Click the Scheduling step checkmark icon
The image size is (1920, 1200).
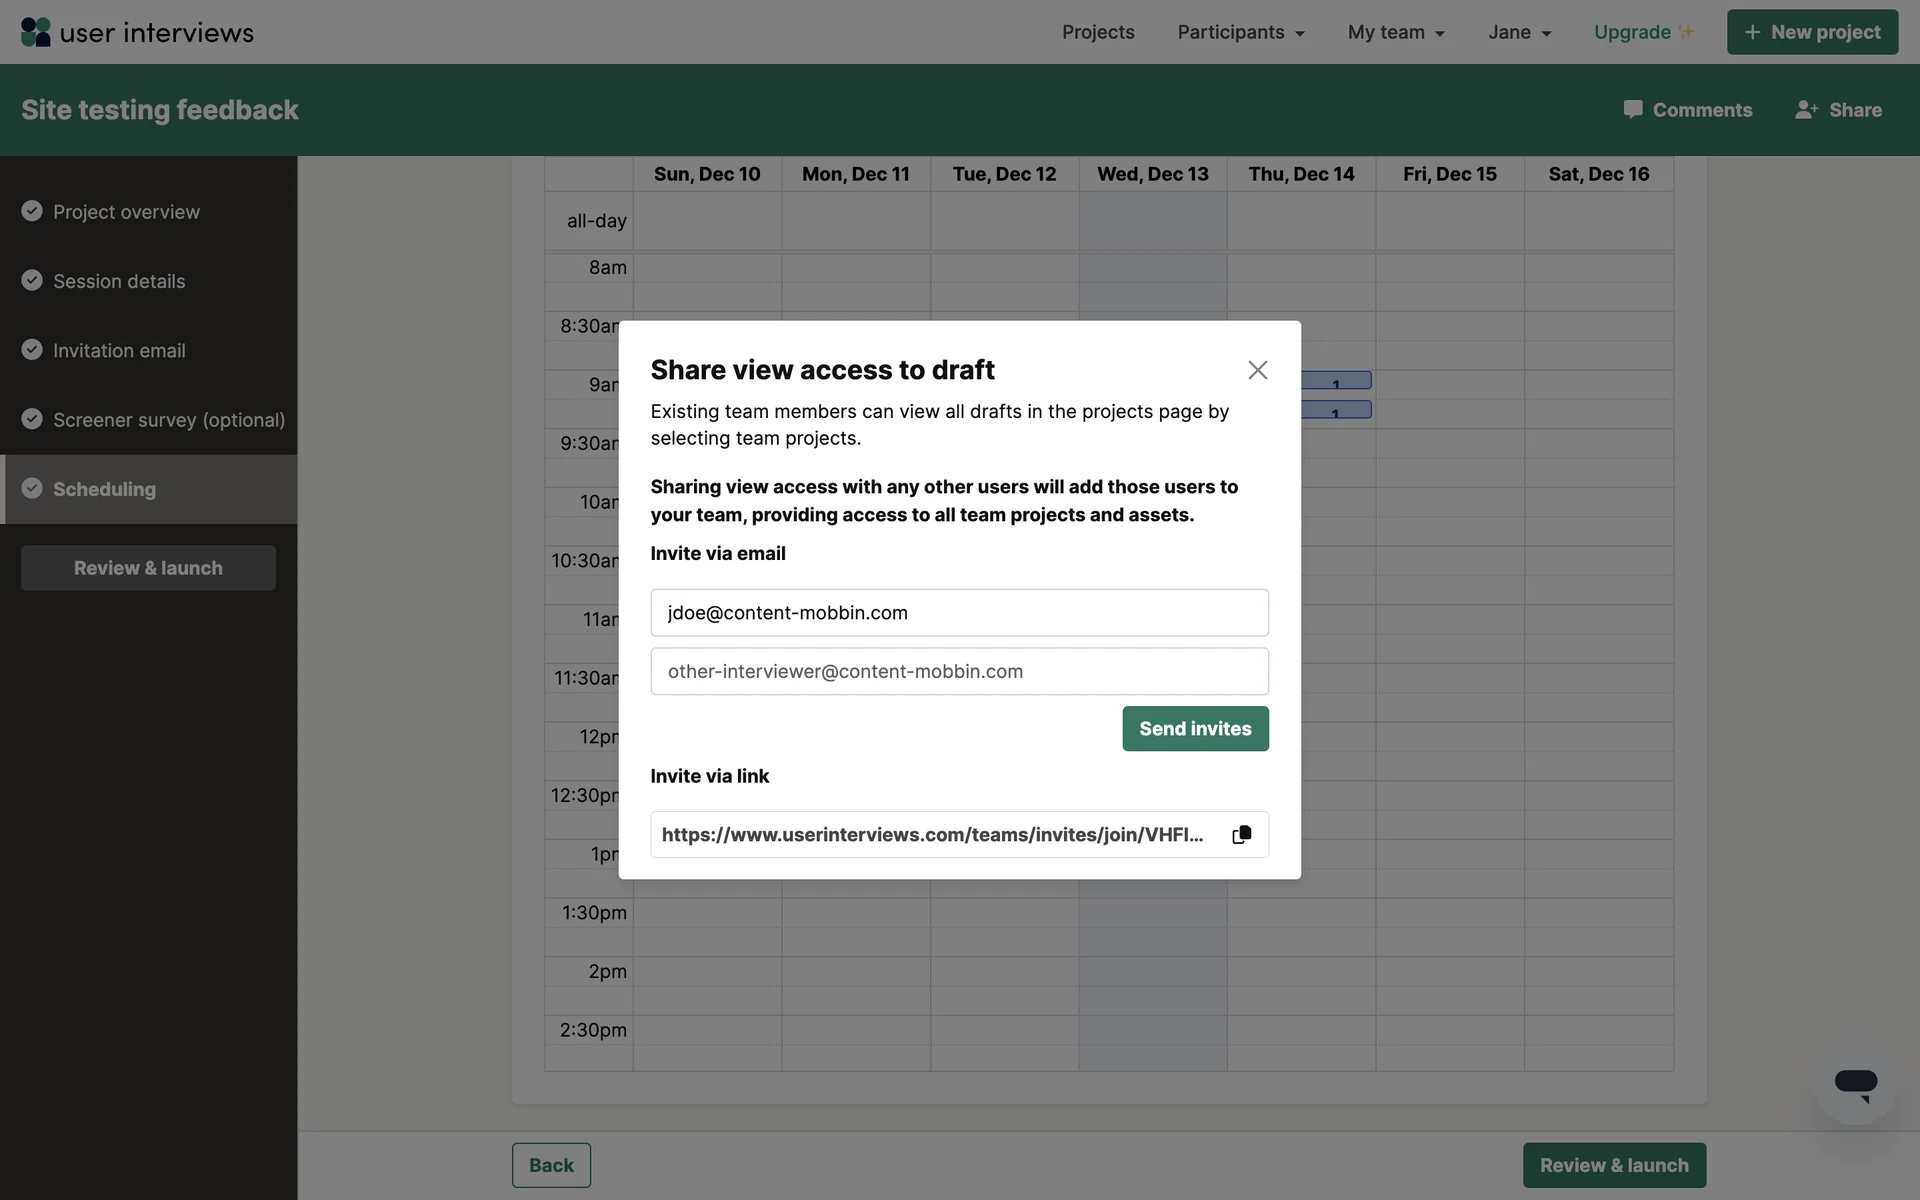point(32,488)
